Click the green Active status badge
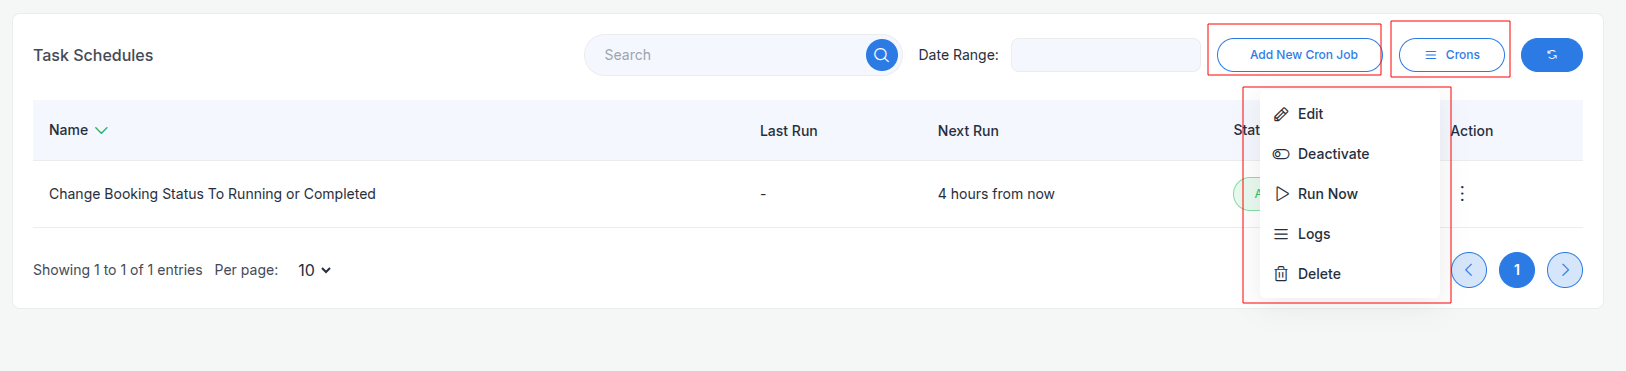Viewport: 1626px width, 371px height. click(1246, 194)
